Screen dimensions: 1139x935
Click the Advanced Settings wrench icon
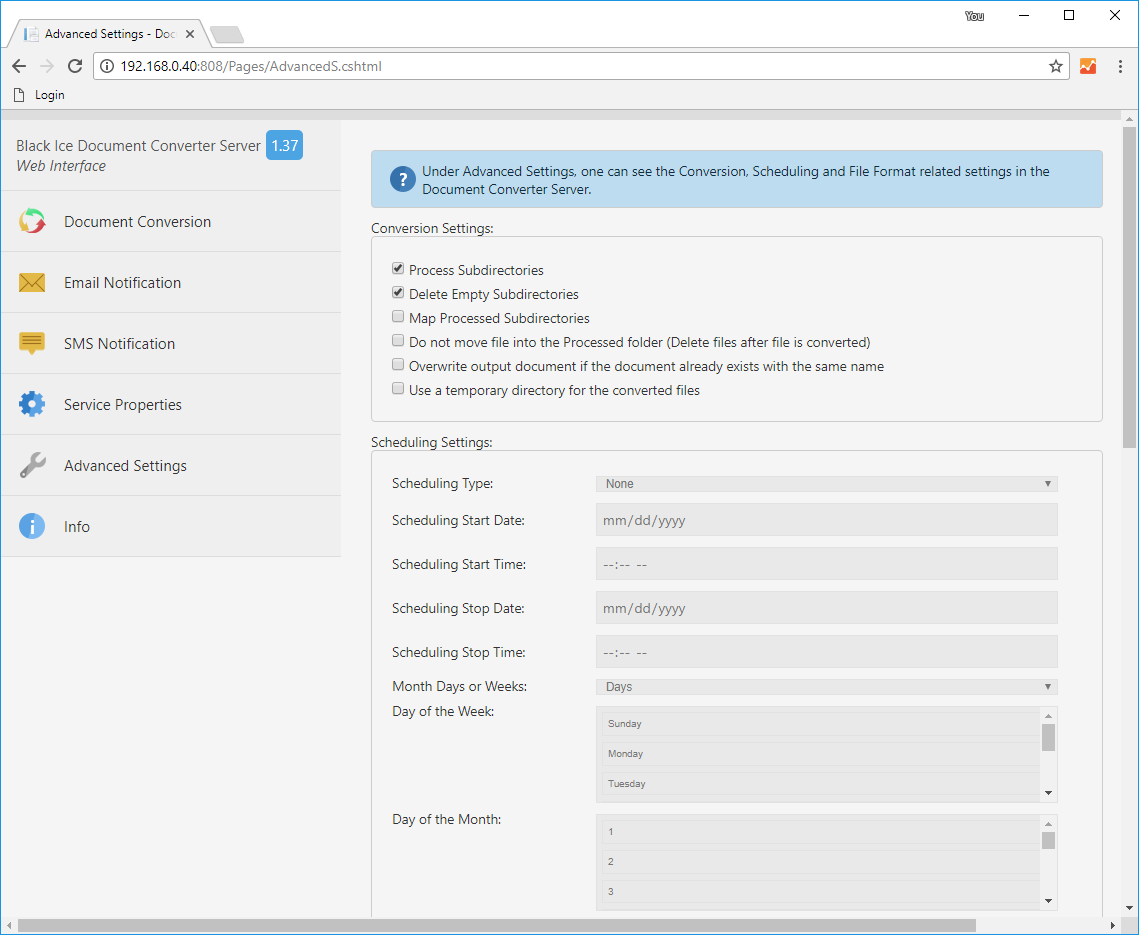pos(31,465)
